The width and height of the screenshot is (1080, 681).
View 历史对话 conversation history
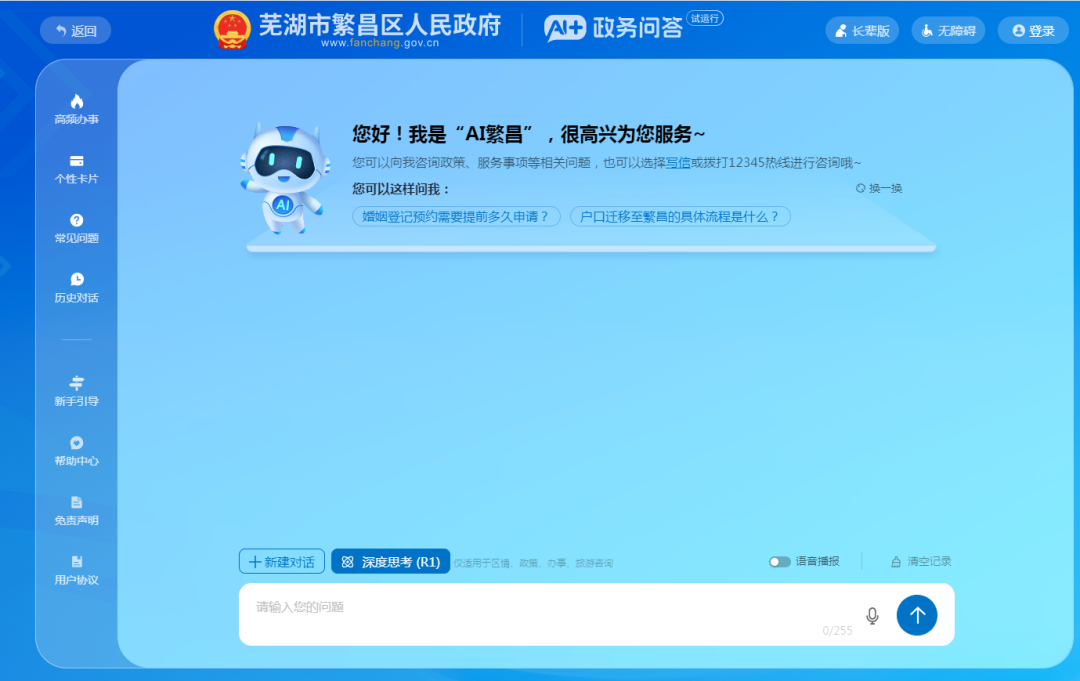click(75, 290)
